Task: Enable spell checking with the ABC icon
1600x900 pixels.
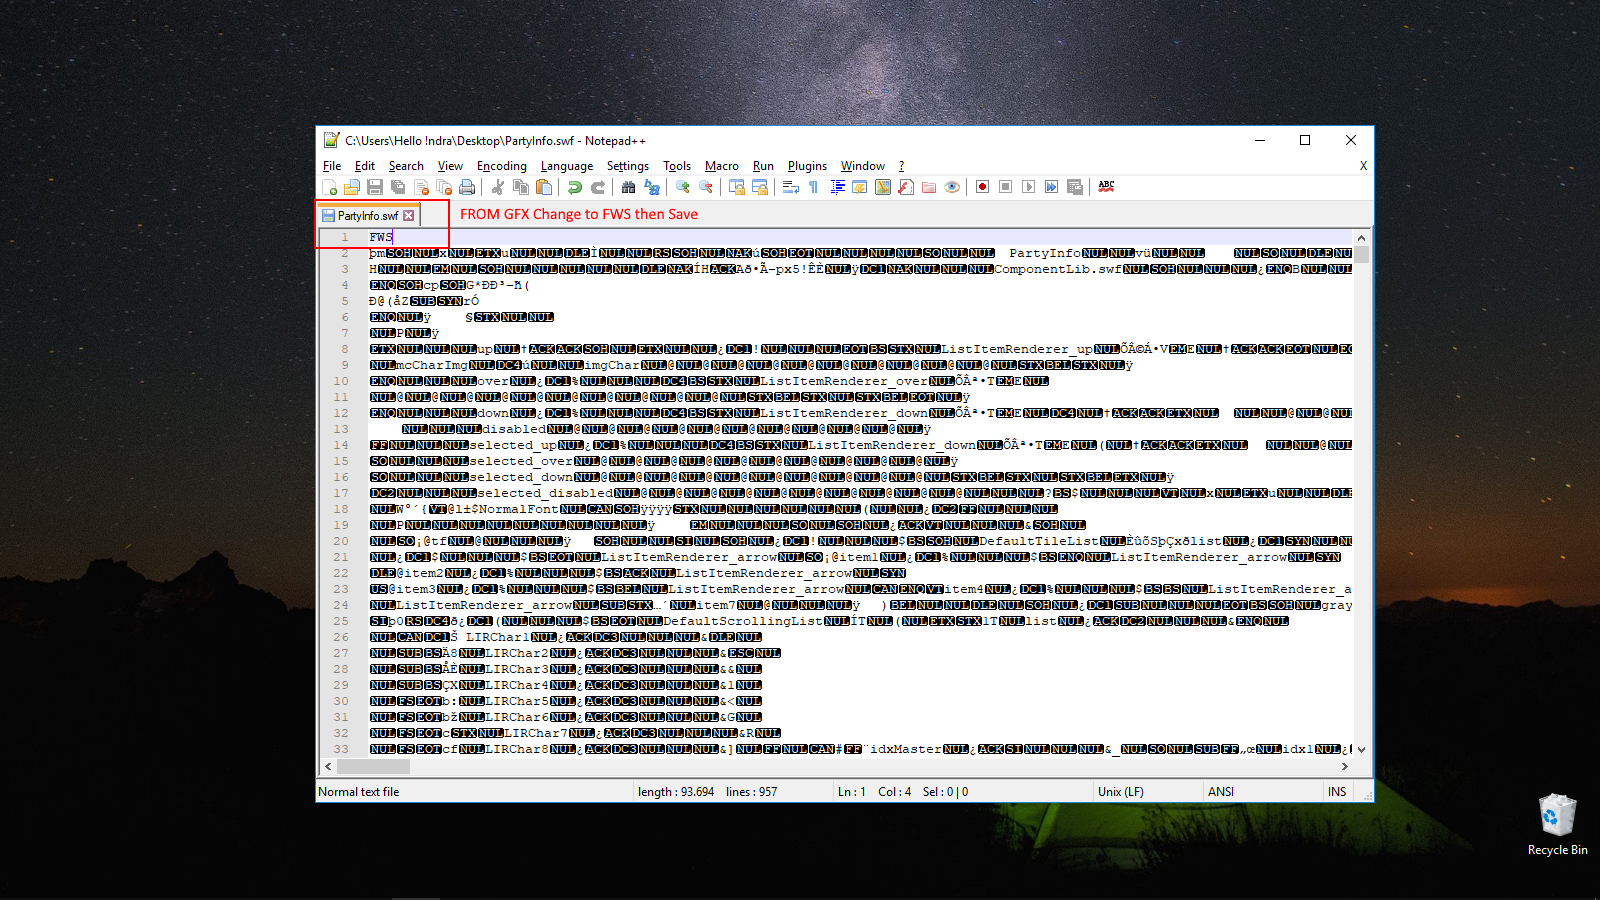Action: (1107, 187)
